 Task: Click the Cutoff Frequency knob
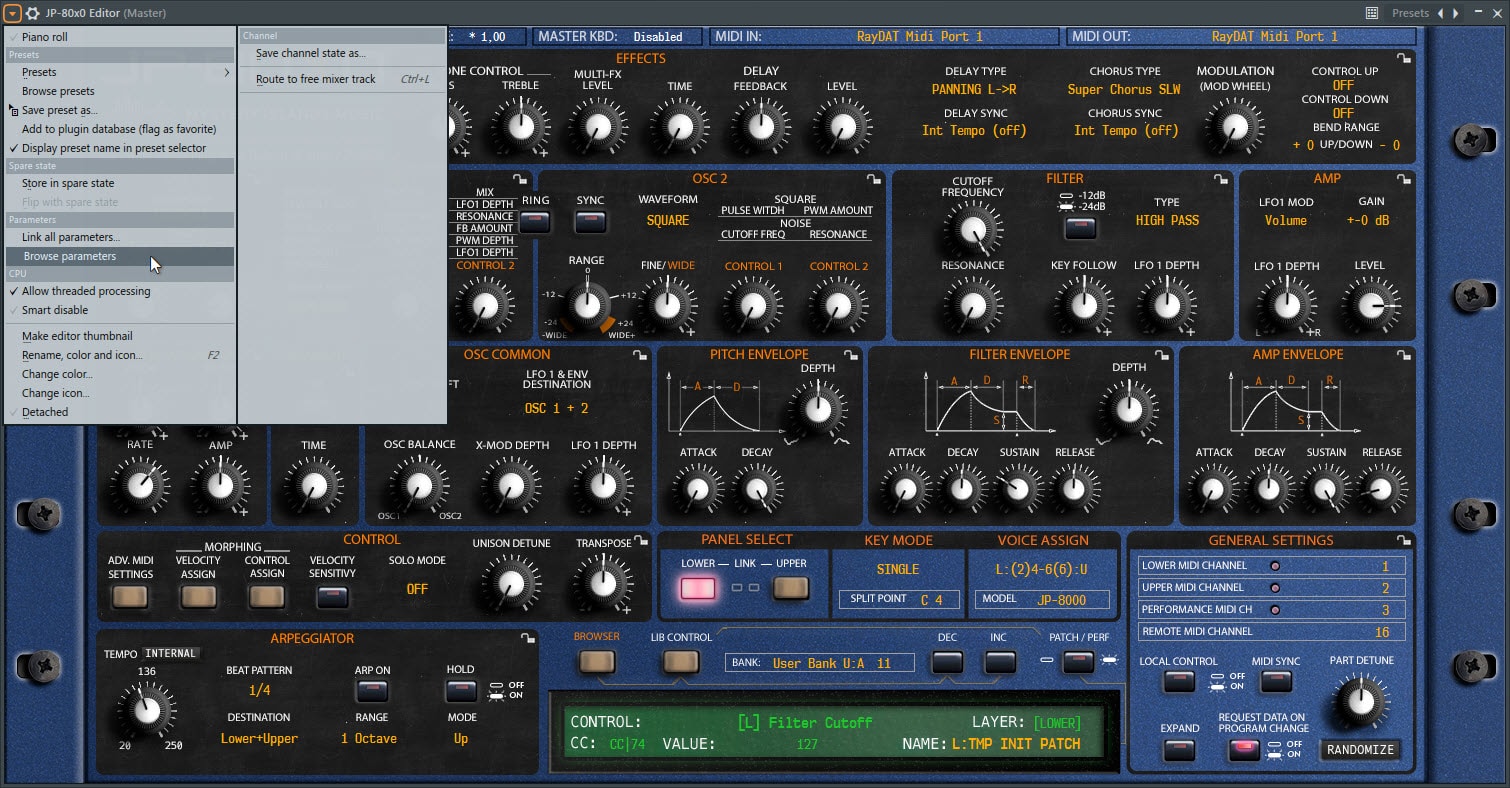pyautogui.click(x=971, y=231)
